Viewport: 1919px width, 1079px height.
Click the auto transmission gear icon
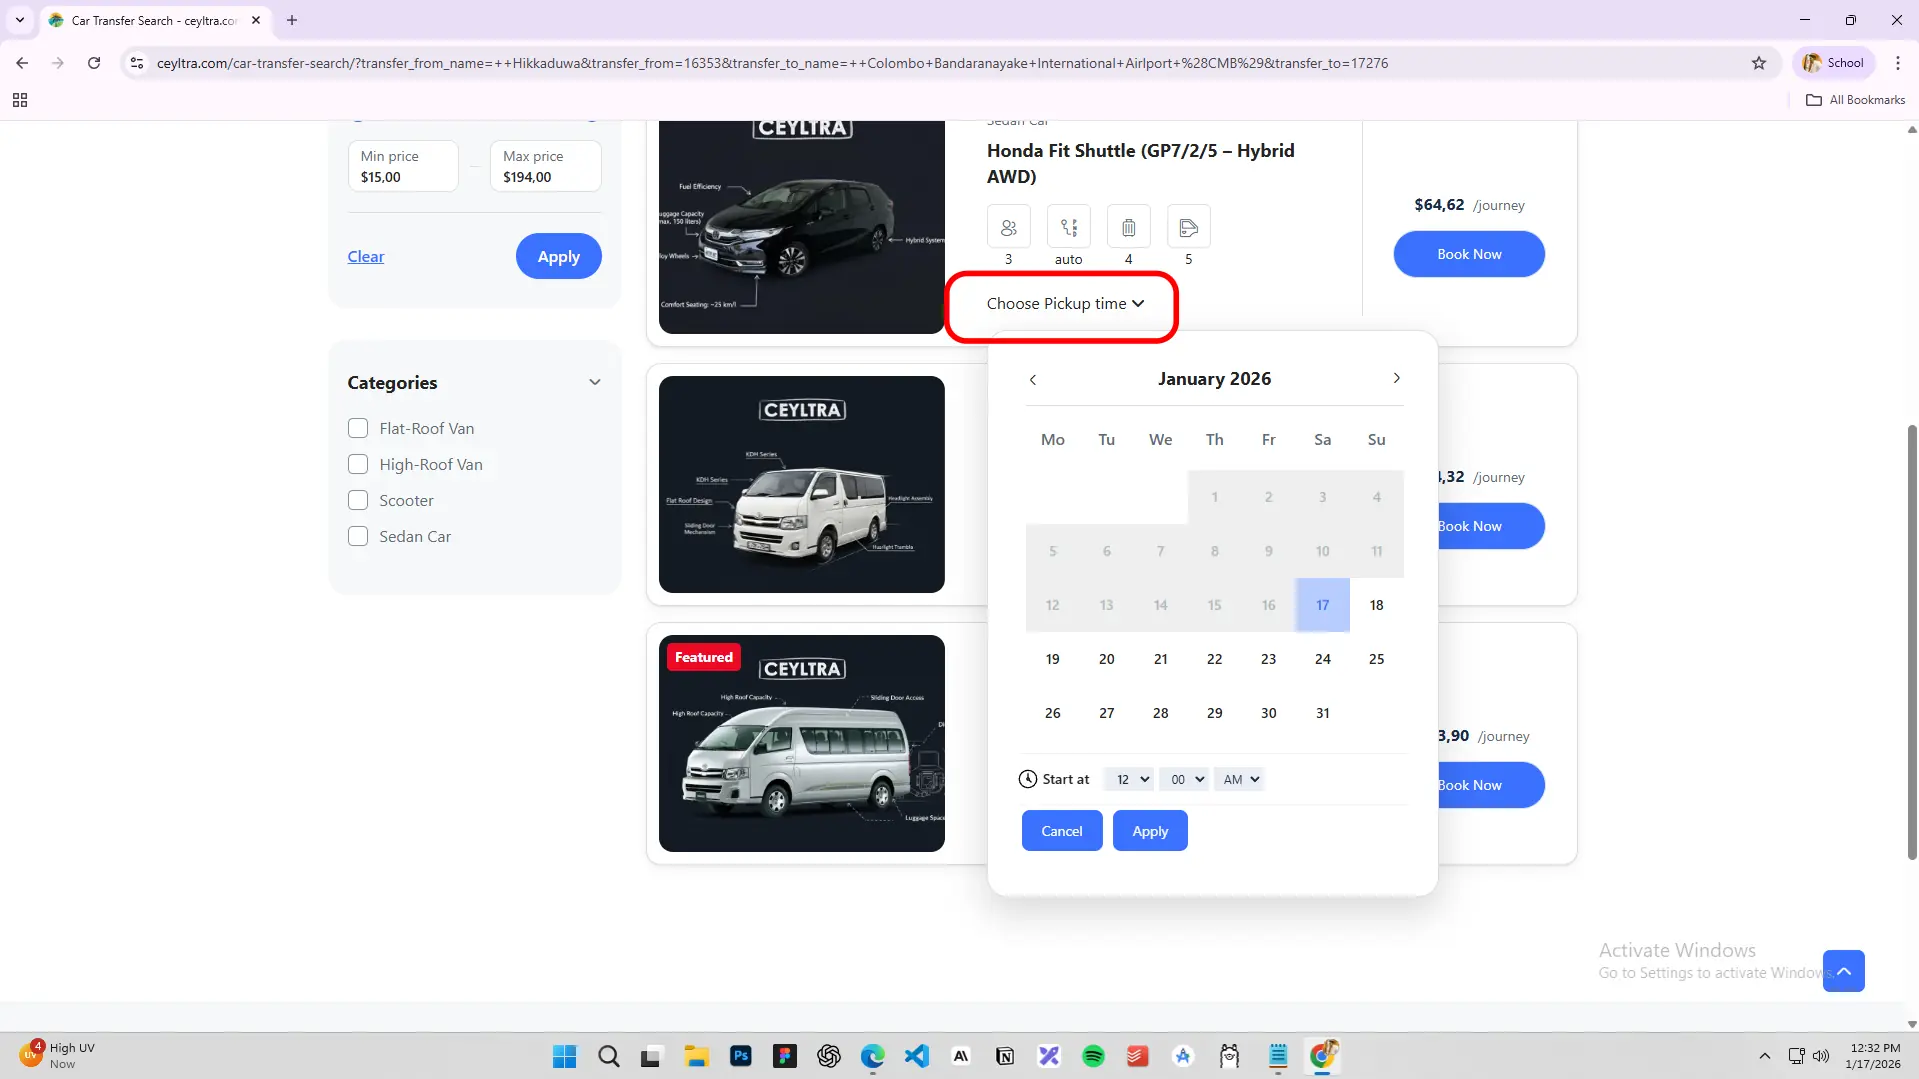(x=1068, y=228)
